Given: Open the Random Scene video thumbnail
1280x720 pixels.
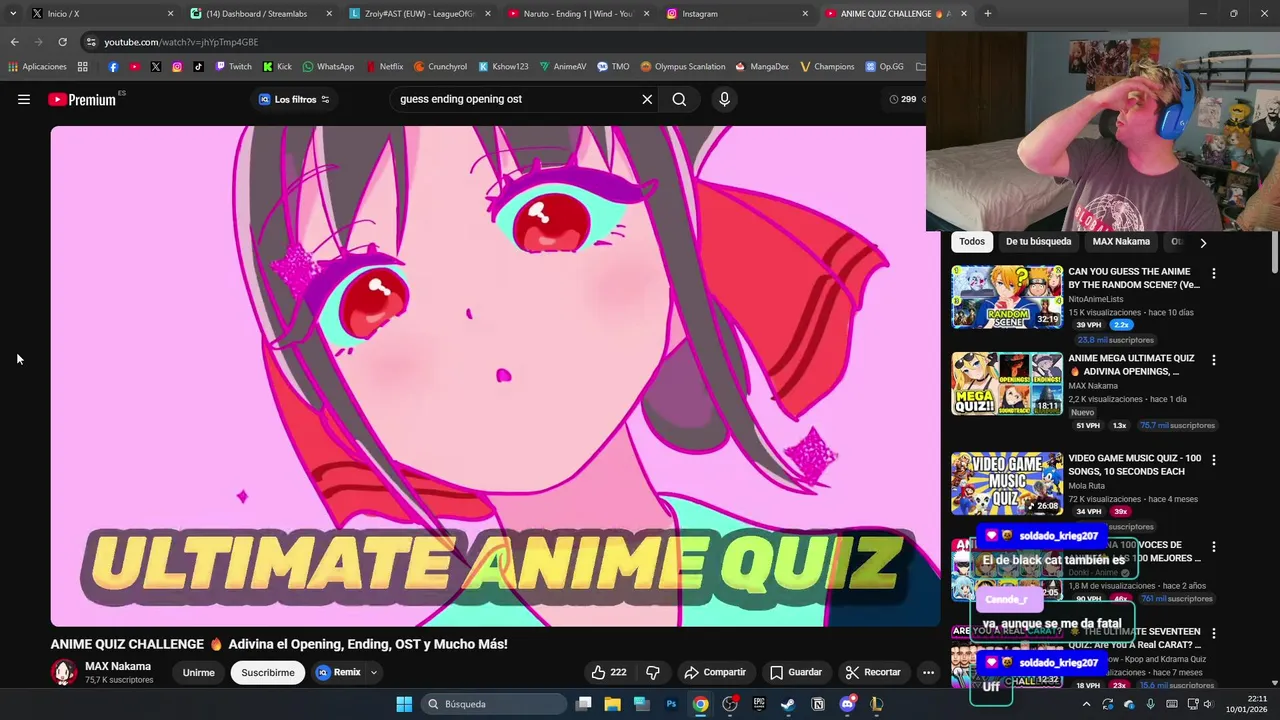Looking at the screenshot, I should (1007, 297).
